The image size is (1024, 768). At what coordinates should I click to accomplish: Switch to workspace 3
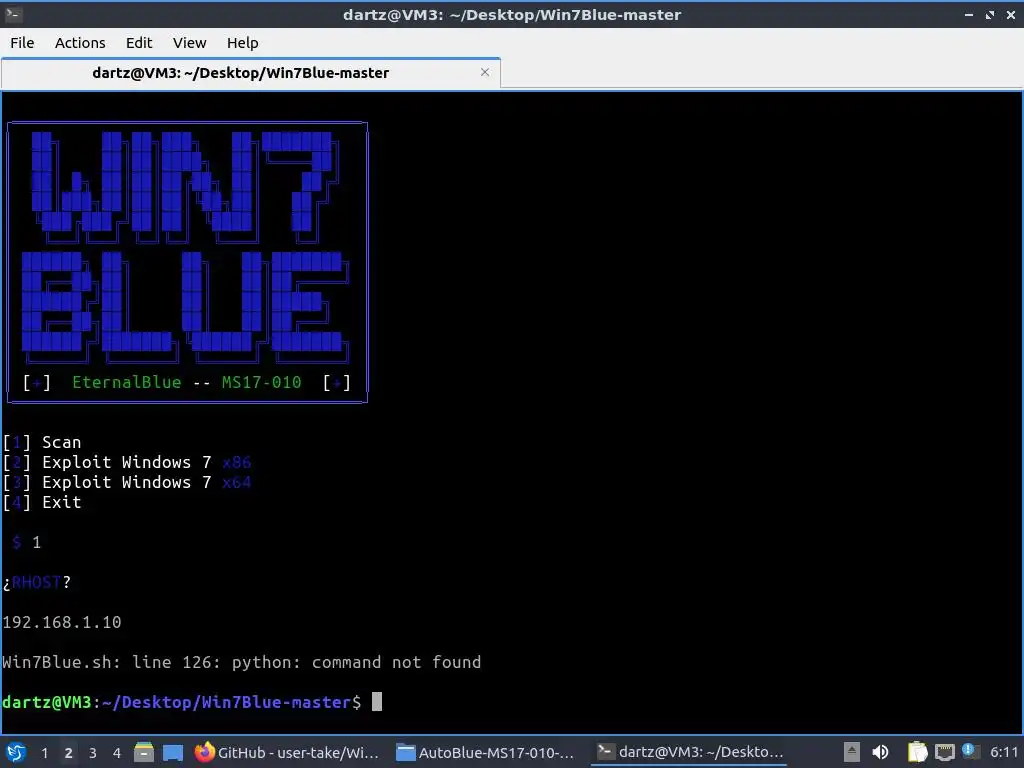(x=92, y=753)
